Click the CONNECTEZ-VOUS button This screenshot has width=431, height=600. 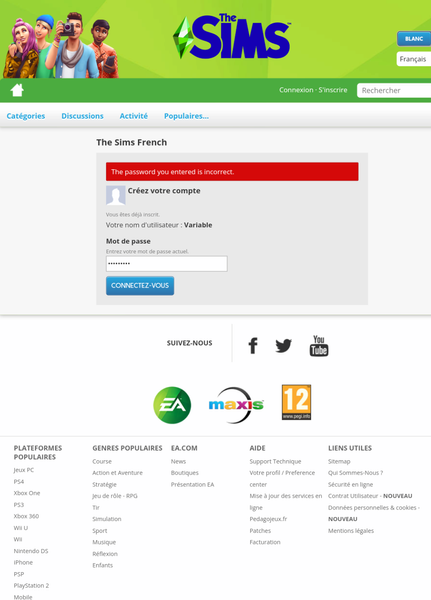(x=140, y=285)
